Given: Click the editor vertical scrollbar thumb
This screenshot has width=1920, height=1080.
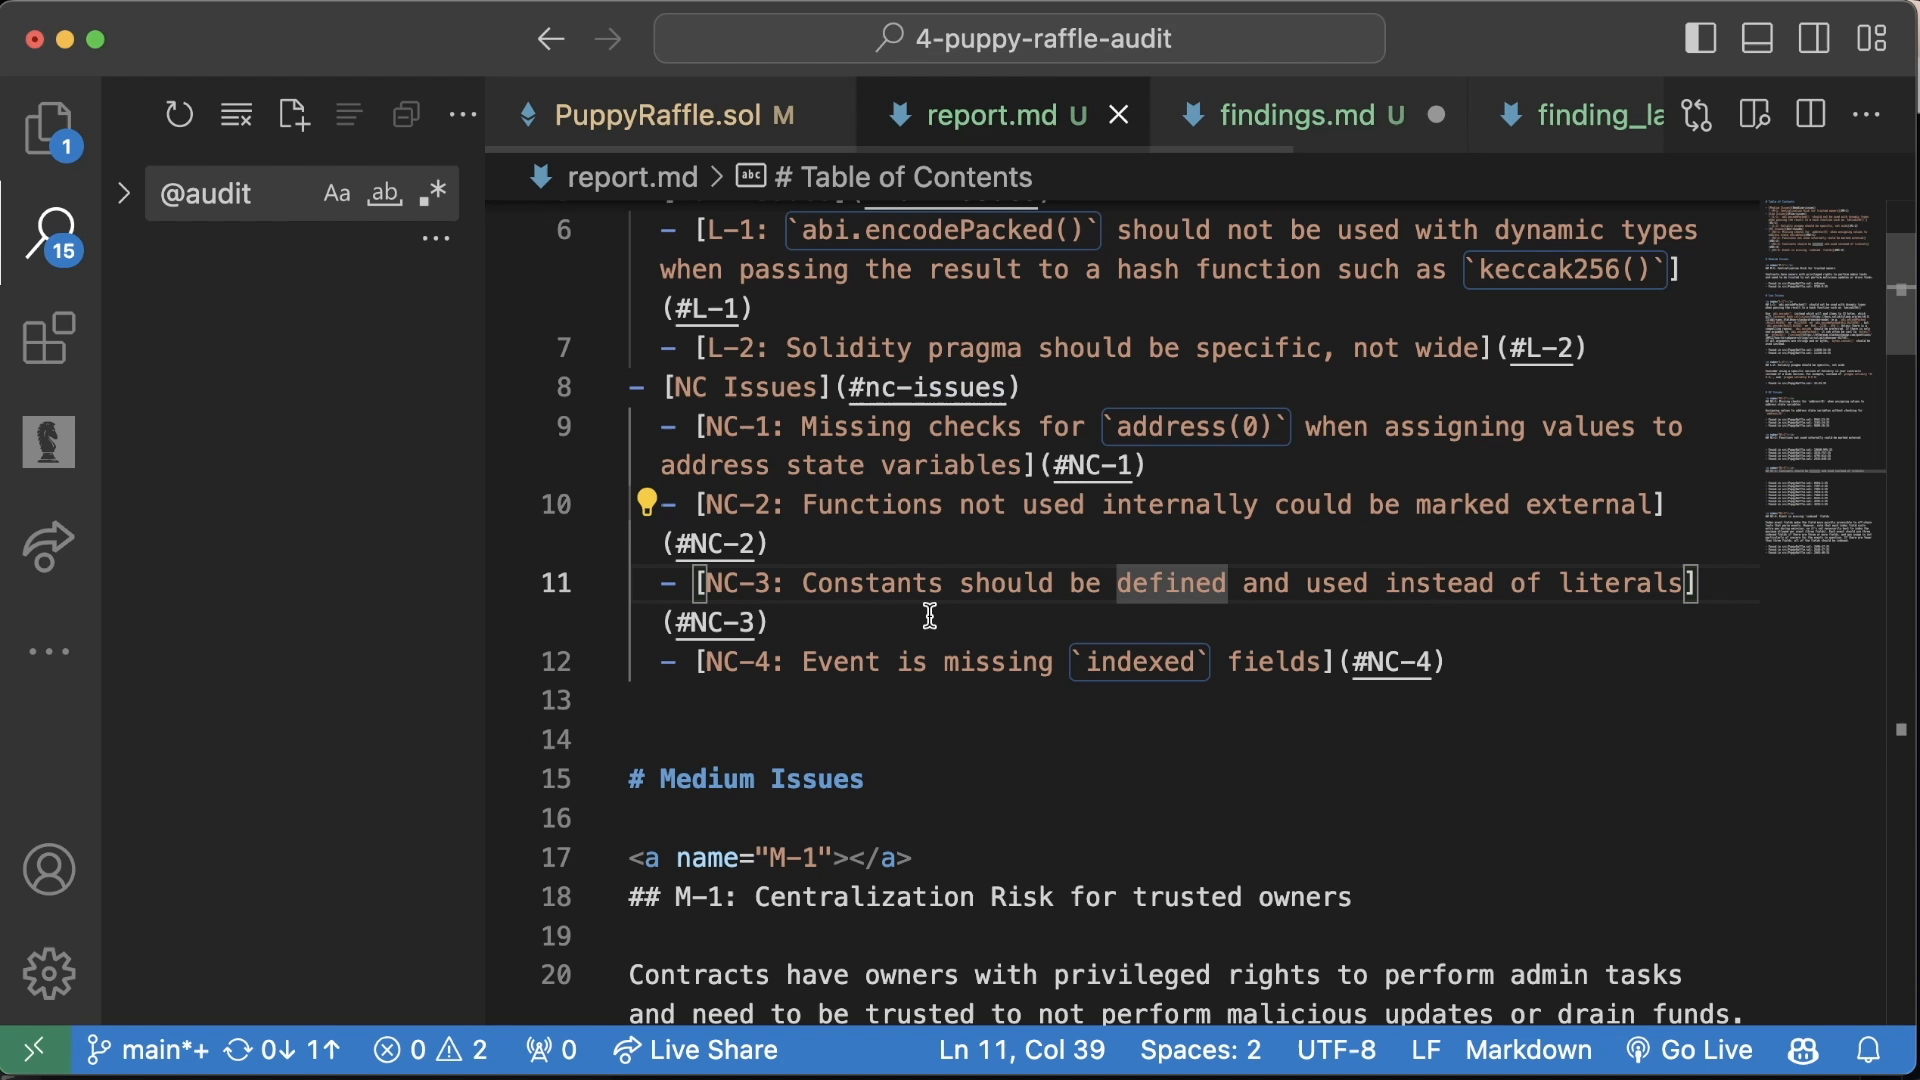Looking at the screenshot, I should [x=1901, y=294].
